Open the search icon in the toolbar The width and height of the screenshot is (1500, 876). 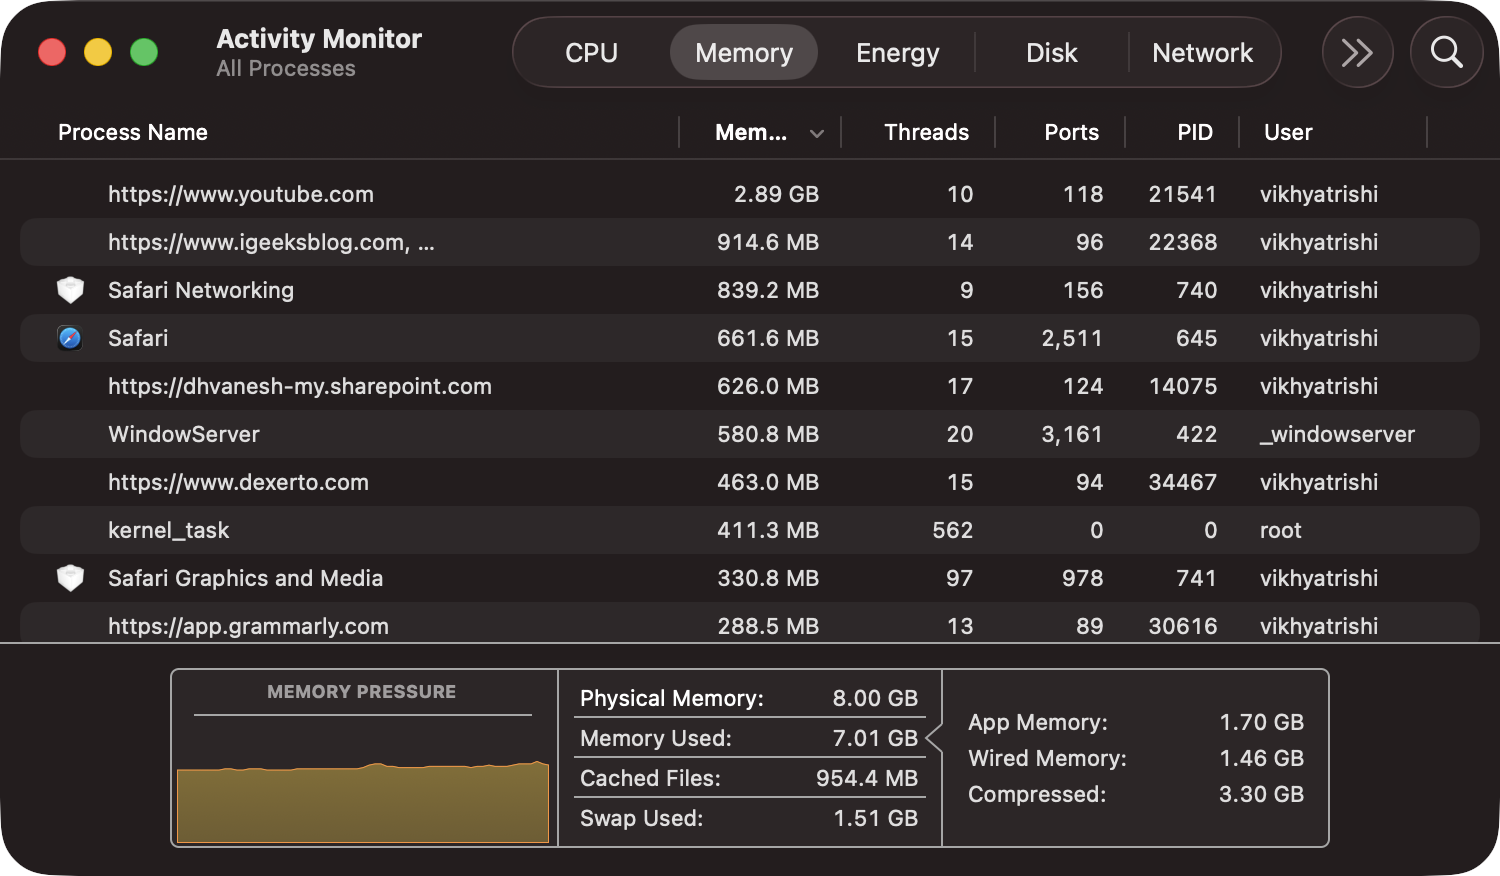tap(1446, 52)
